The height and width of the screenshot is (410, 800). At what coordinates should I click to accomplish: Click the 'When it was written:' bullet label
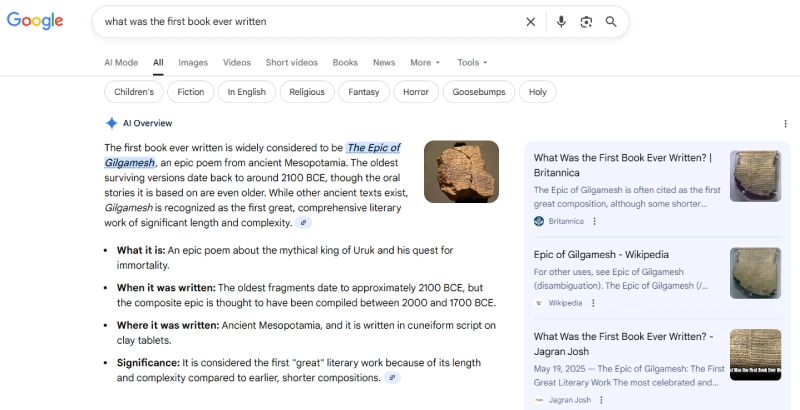tap(166, 288)
